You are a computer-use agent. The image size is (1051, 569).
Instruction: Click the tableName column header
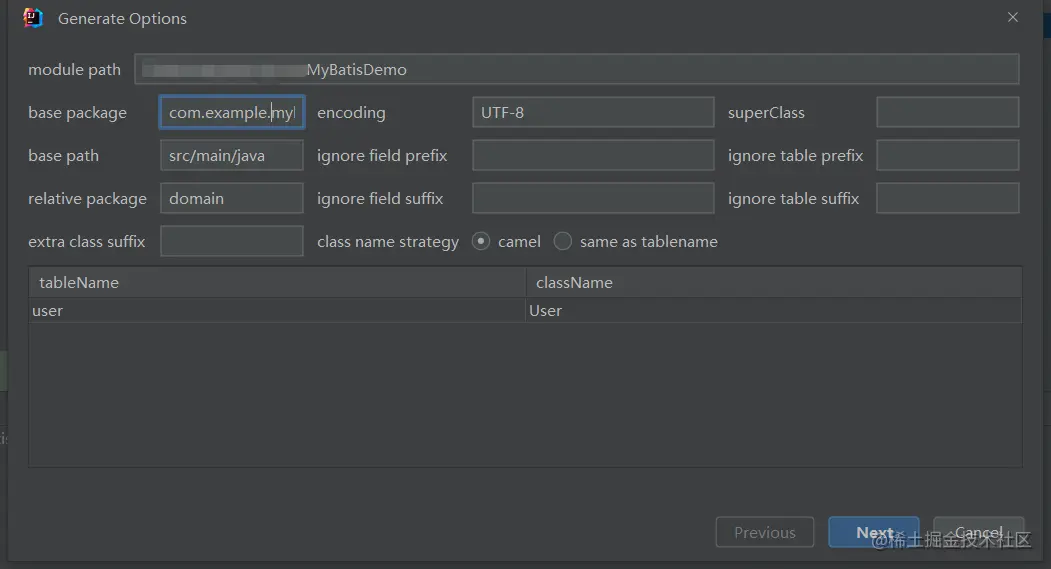tap(277, 282)
